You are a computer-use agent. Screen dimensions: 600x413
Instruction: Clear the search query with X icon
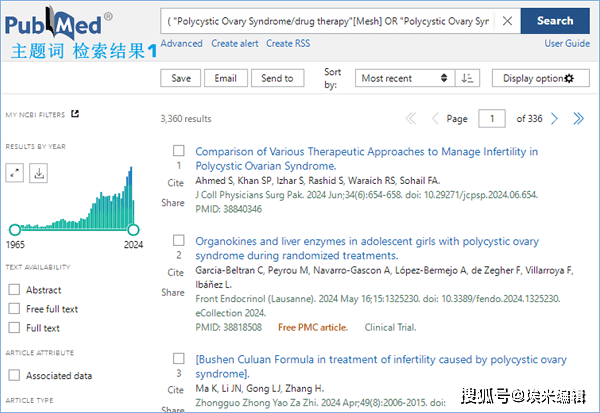click(507, 21)
